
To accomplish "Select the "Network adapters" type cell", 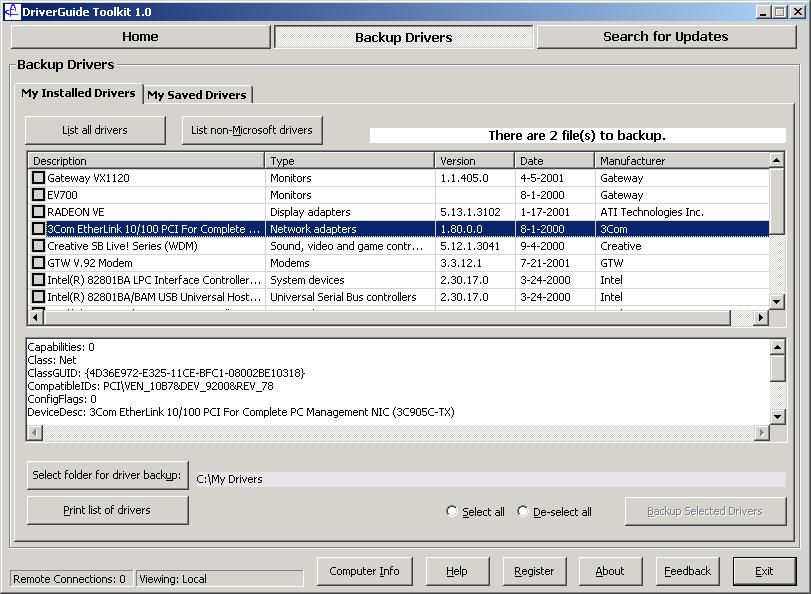I will click(x=350, y=229).
